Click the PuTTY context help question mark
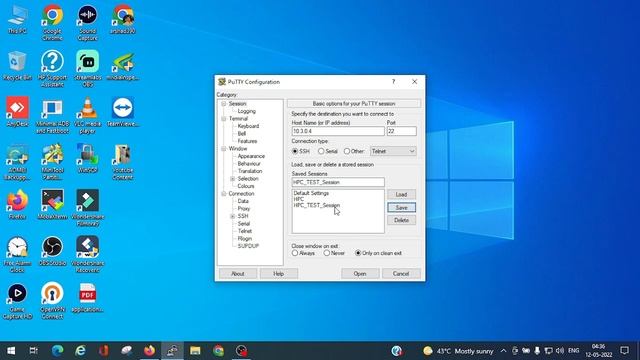Screen dimensions: 640x360 (393, 82)
